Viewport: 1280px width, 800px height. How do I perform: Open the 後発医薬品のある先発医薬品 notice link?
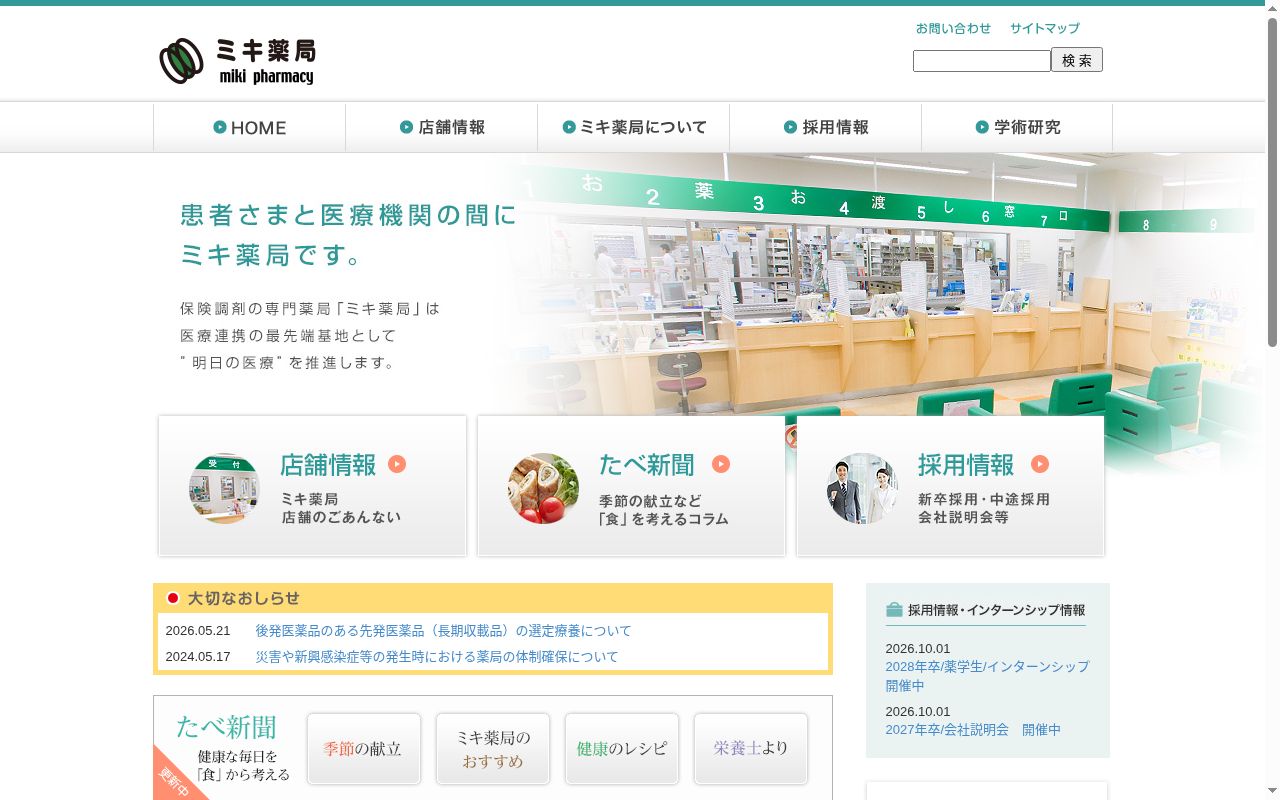tap(443, 631)
